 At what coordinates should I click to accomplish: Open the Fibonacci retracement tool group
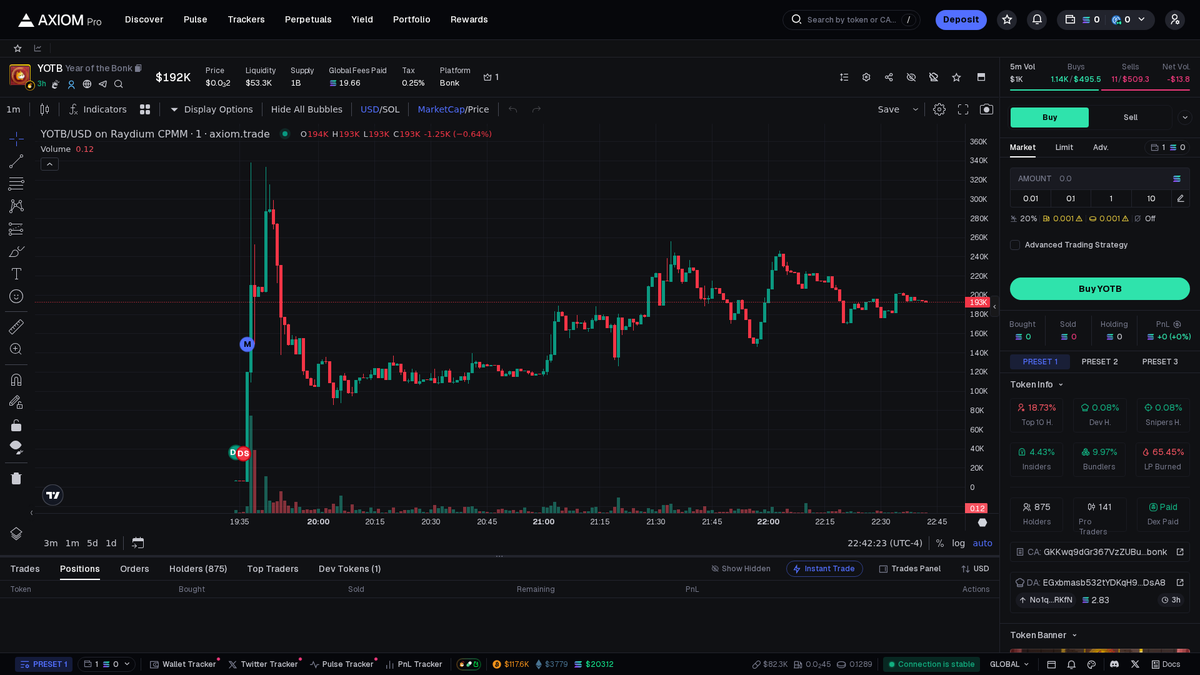(16, 184)
